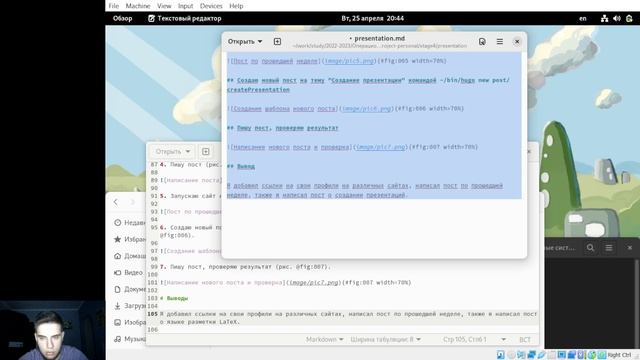The width and height of the screenshot is (640, 360).
Task: Toggle ВСТ insert mode in status bar
Action: click(x=525, y=339)
